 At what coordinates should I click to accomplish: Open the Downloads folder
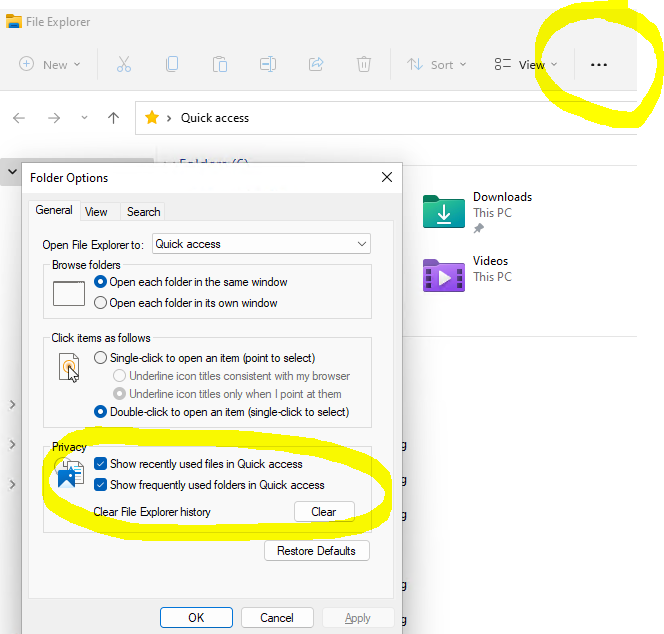[477, 212]
